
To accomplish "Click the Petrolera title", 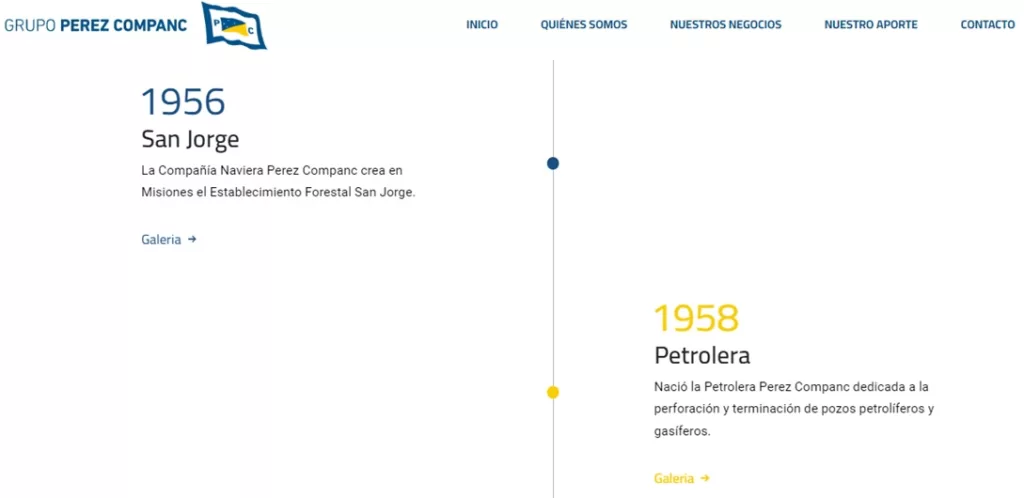I will (702, 356).
